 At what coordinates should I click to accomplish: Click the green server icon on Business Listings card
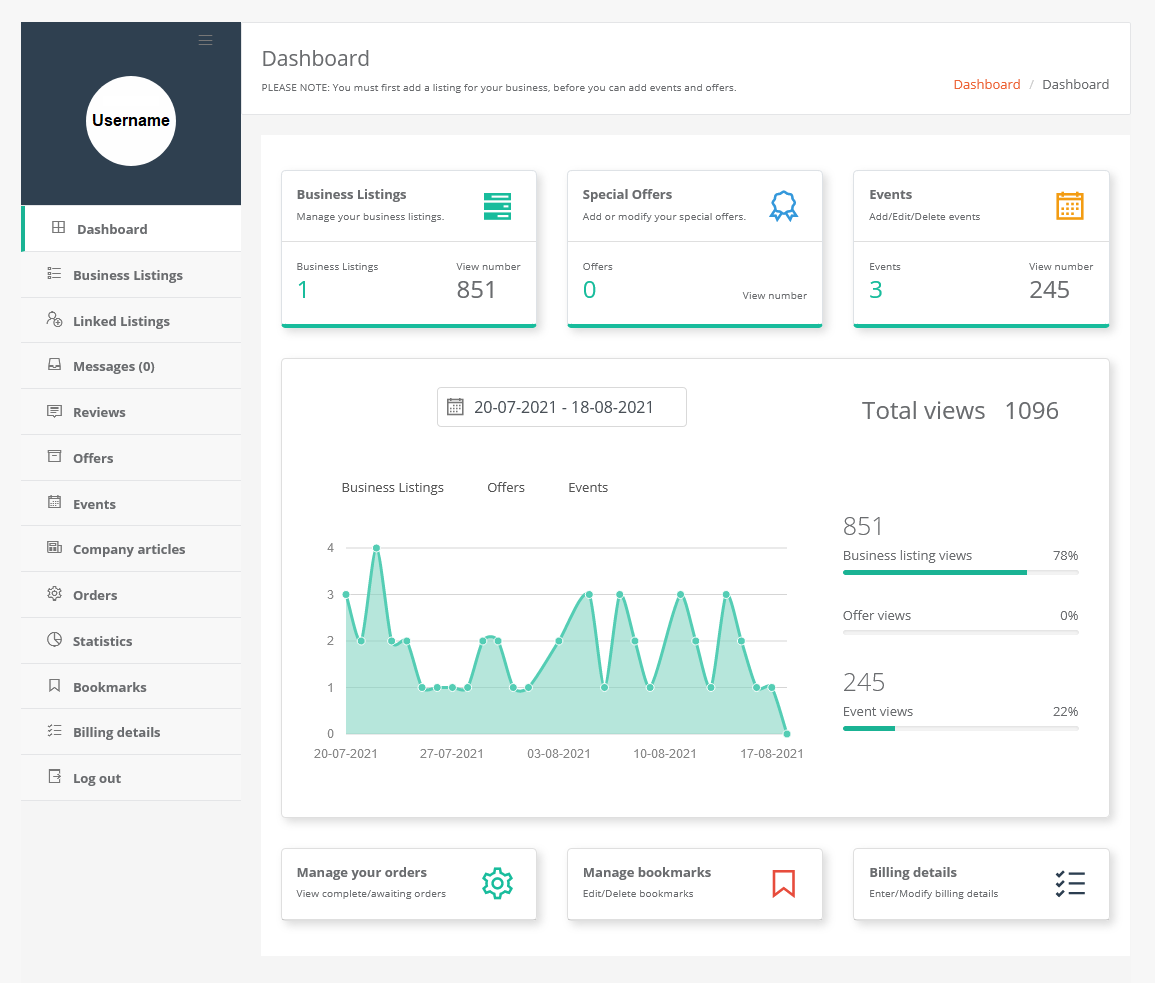pos(497,206)
